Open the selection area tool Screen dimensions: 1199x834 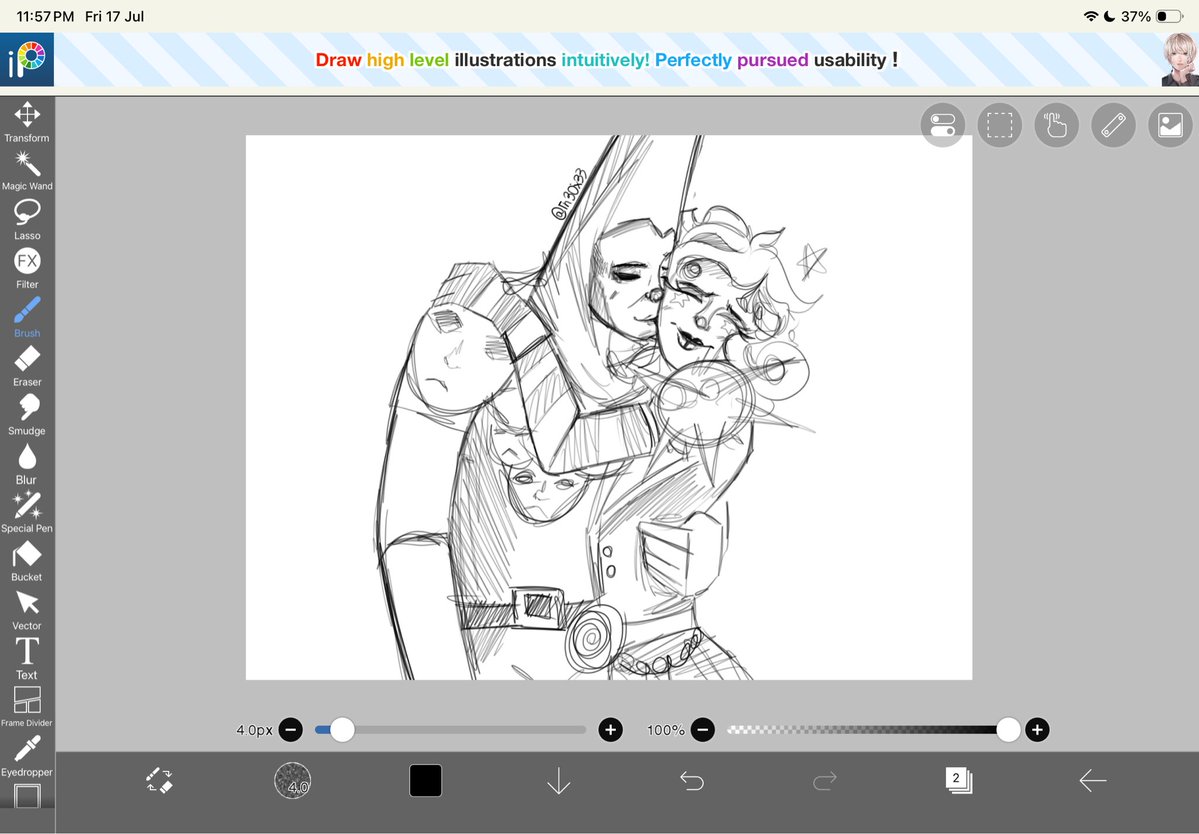(999, 125)
